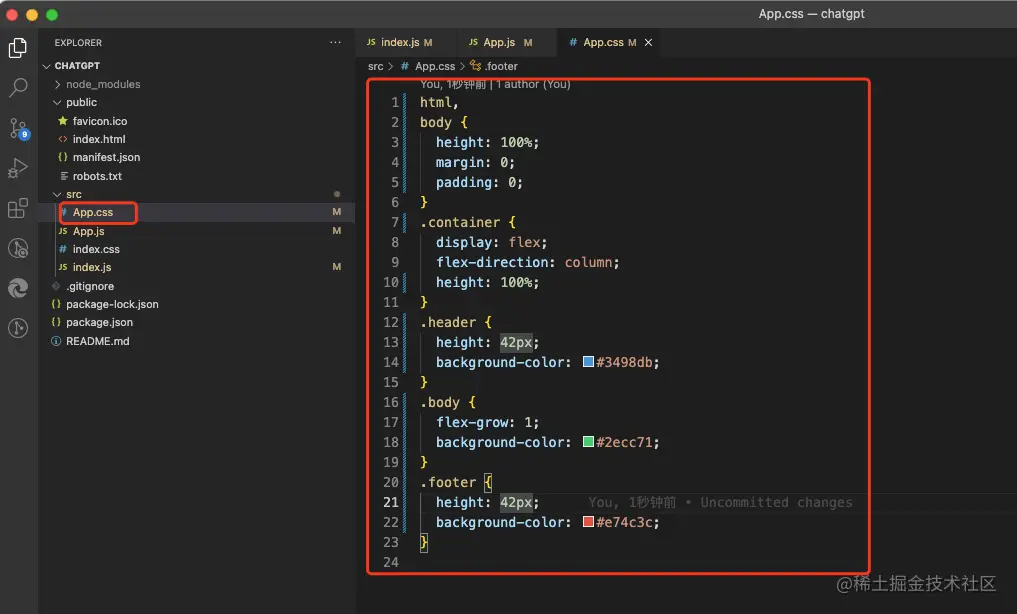
Task: Open index.html file
Action: tap(99, 139)
